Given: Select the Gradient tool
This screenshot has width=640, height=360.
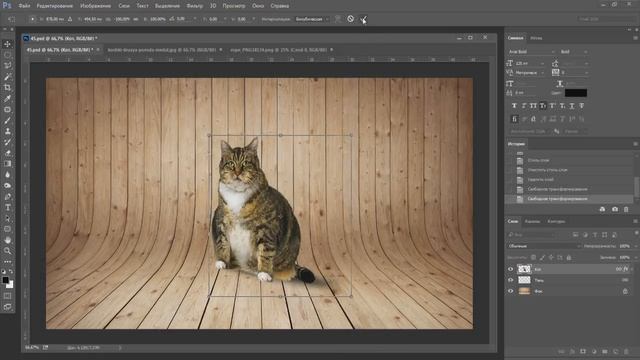Looking at the screenshot, I should point(7,164).
